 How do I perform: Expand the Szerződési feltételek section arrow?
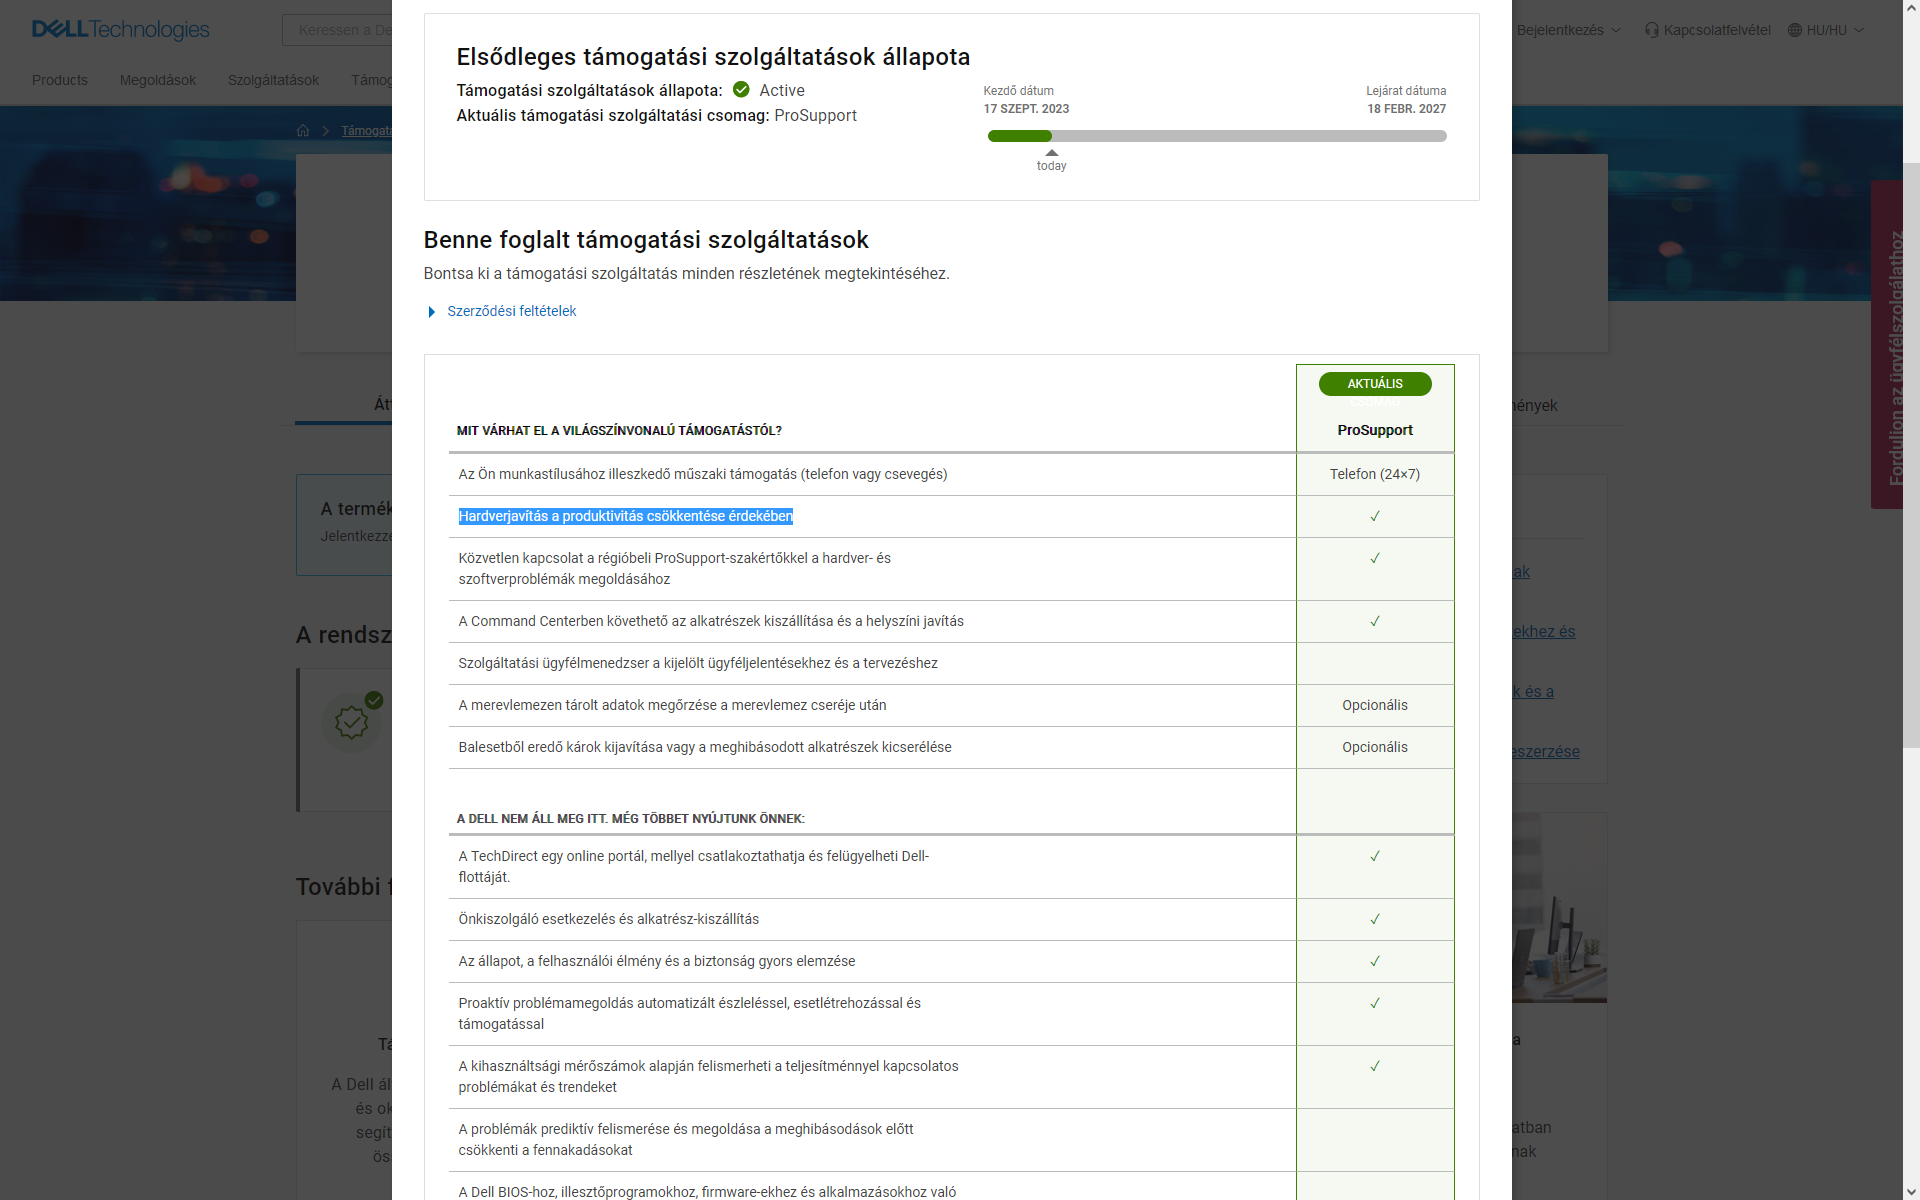431,312
